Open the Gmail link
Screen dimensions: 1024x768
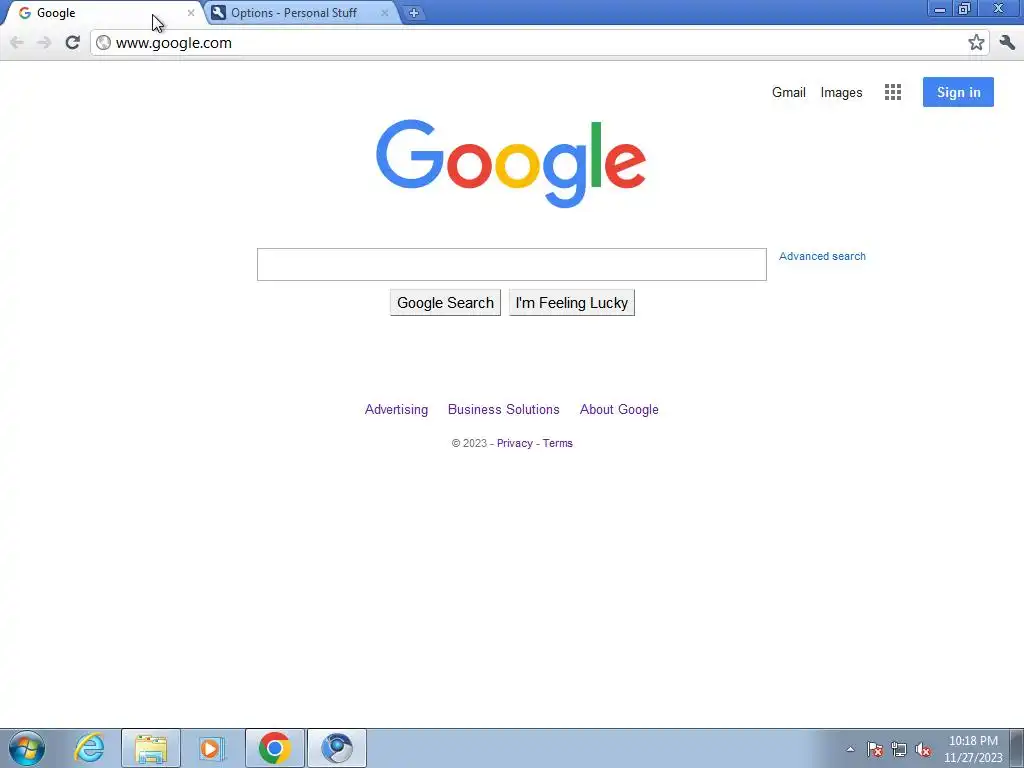click(788, 92)
